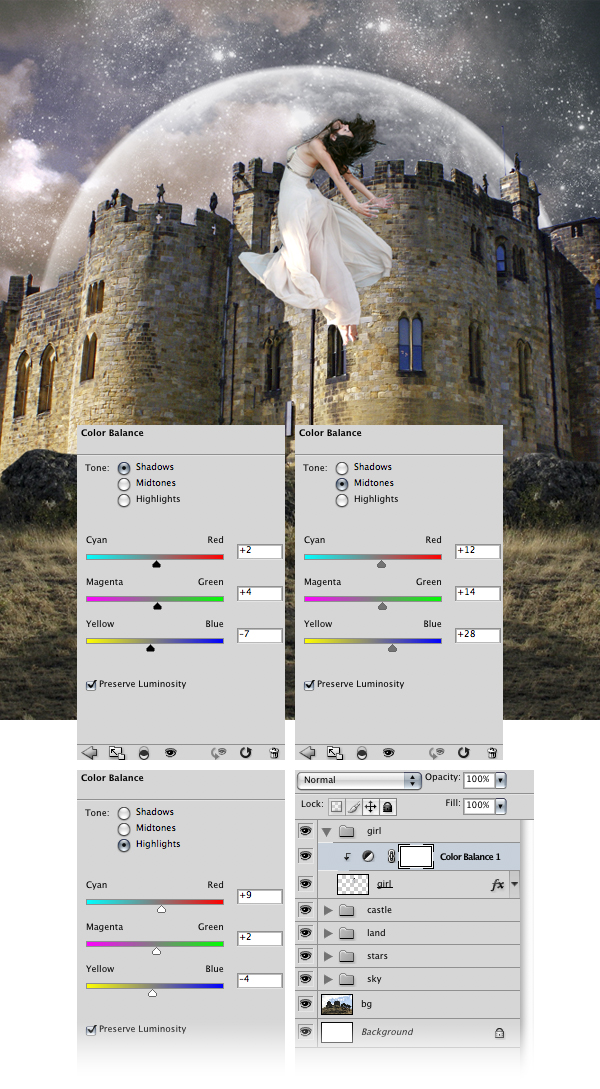Collapse the girl group triangle
The image size is (600, 1089).
326,831
